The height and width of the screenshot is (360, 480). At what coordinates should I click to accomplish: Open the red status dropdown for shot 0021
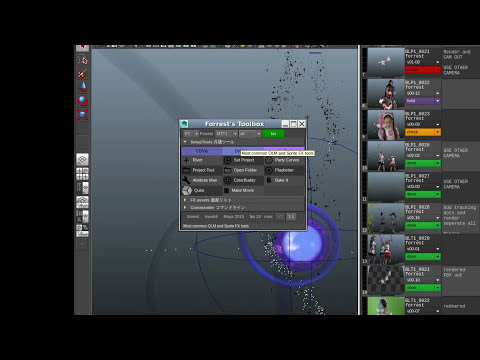pyautogui.click(x=423, y=70)
